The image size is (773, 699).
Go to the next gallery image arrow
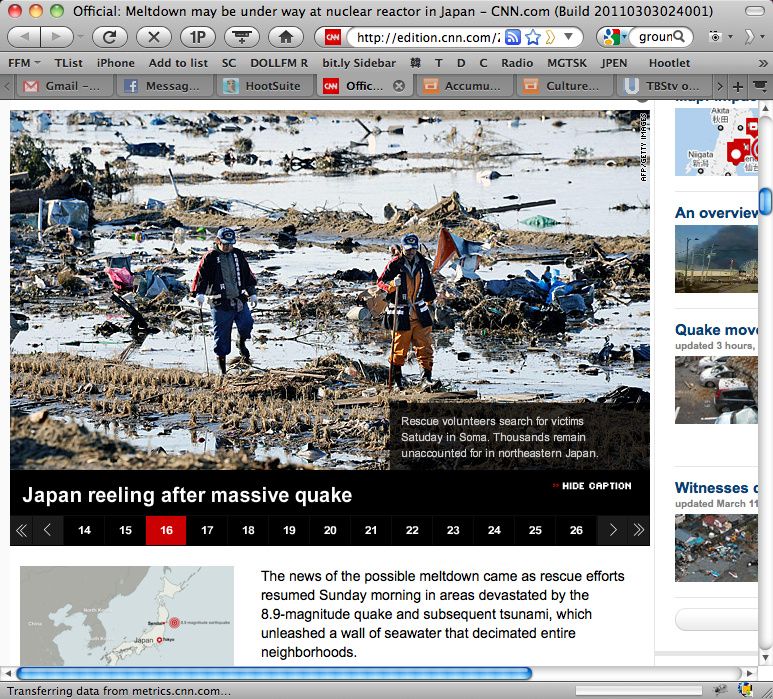613,530
